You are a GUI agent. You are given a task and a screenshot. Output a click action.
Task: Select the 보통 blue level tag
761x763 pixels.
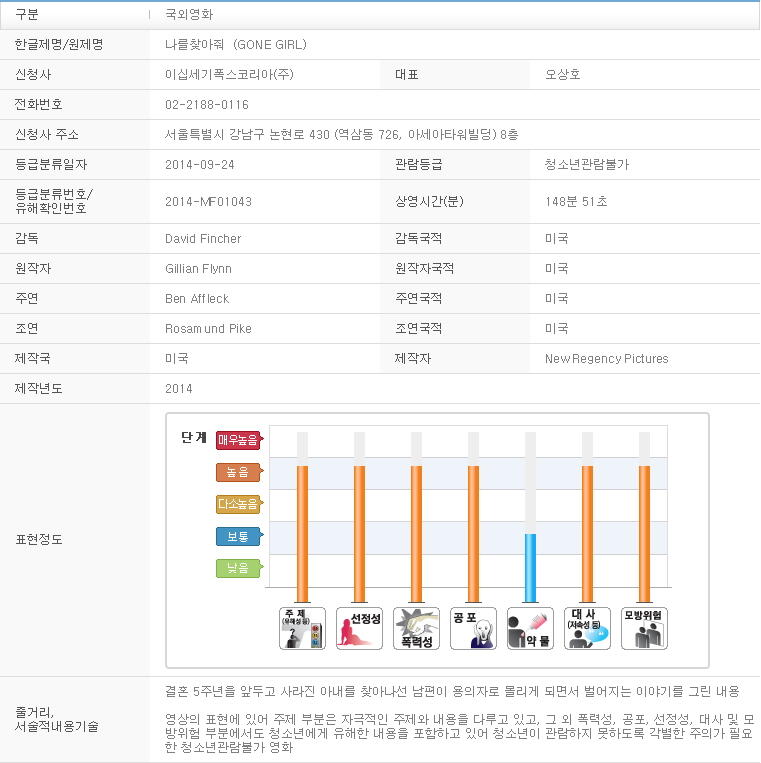pyautogui.click(x=239, y=536)
